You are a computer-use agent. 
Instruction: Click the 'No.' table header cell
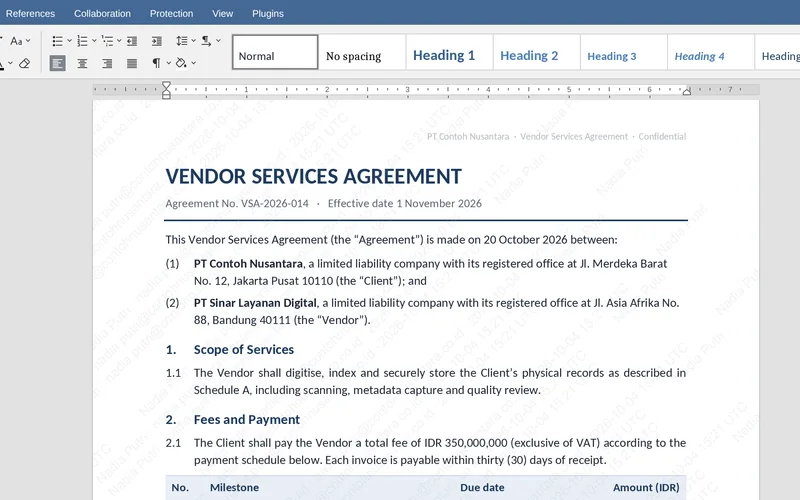pos(180,488)
